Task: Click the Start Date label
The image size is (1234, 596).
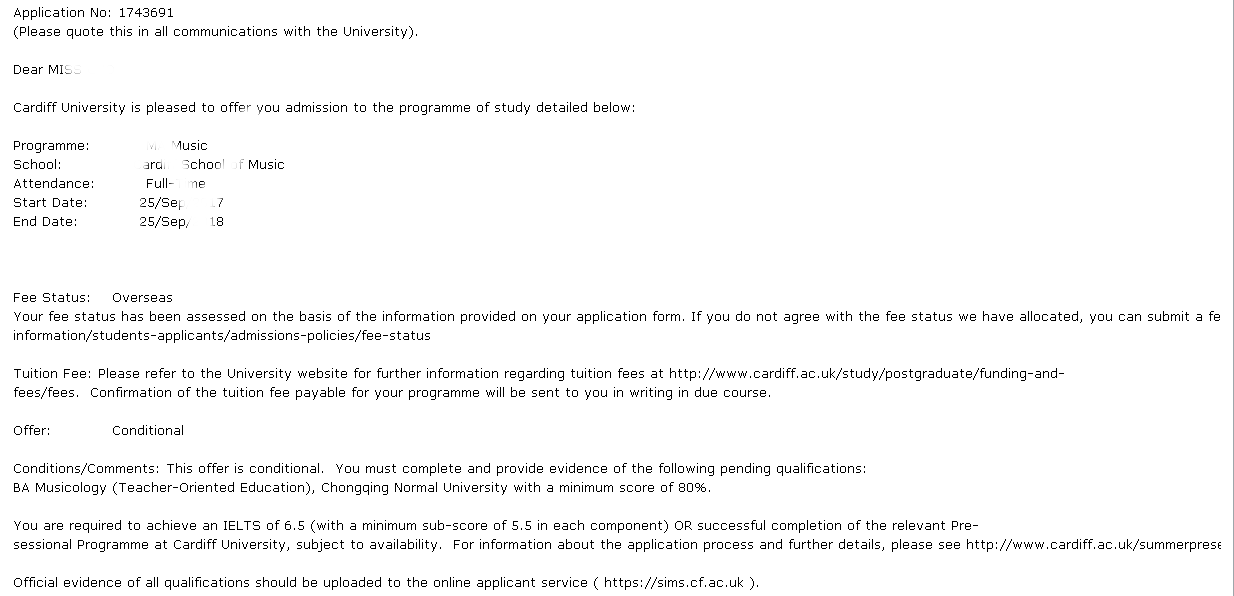Action: pyautogui.click(x=50, y=203)
